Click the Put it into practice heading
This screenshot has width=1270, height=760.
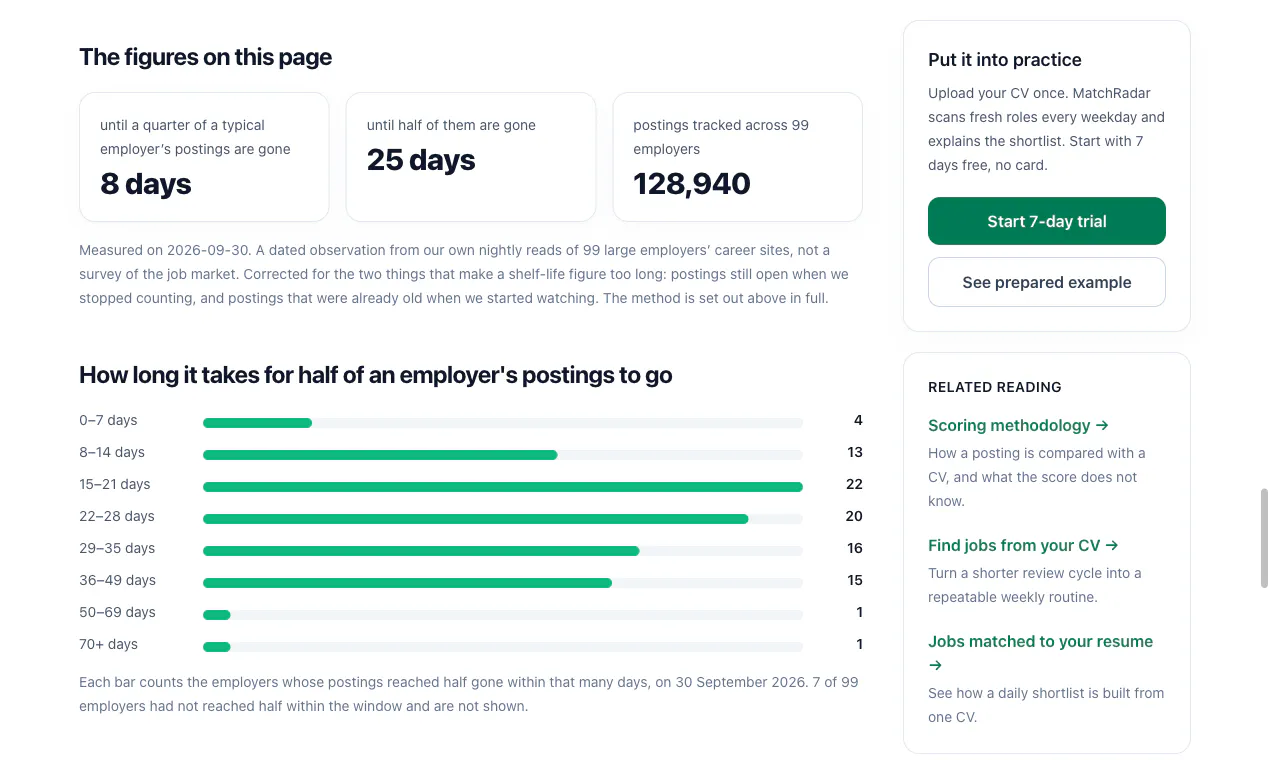click(x=1005, y=60)
